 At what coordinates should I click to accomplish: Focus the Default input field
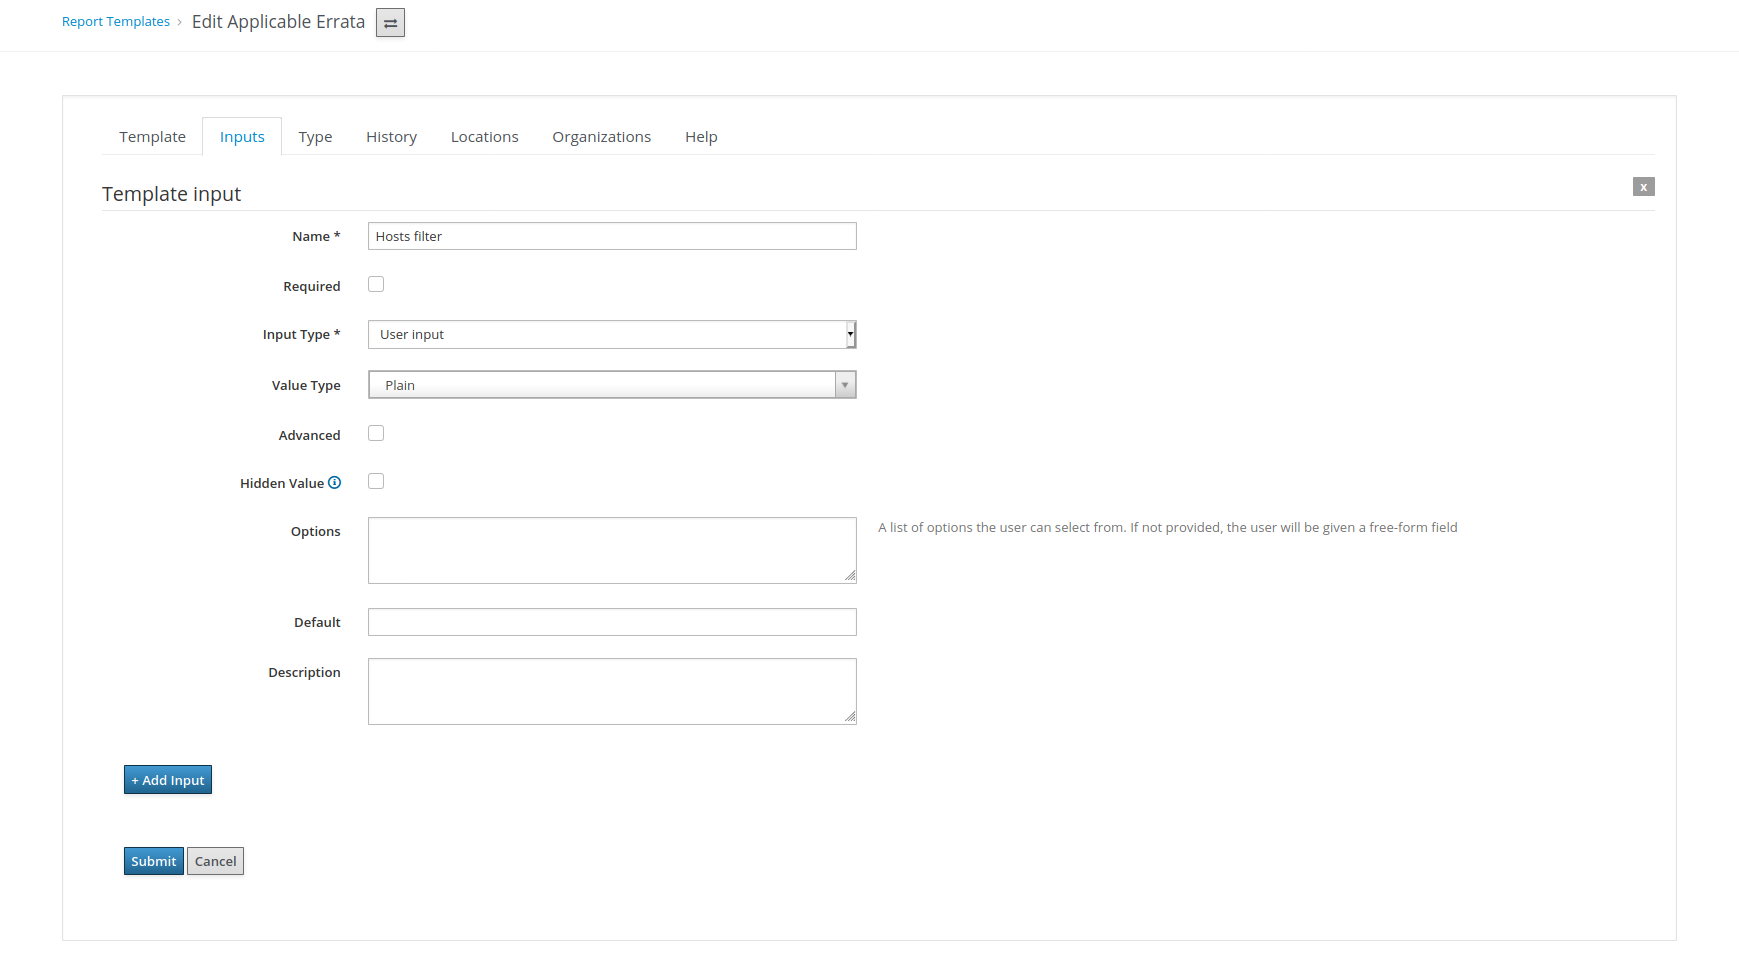click(x=612, y=622)
